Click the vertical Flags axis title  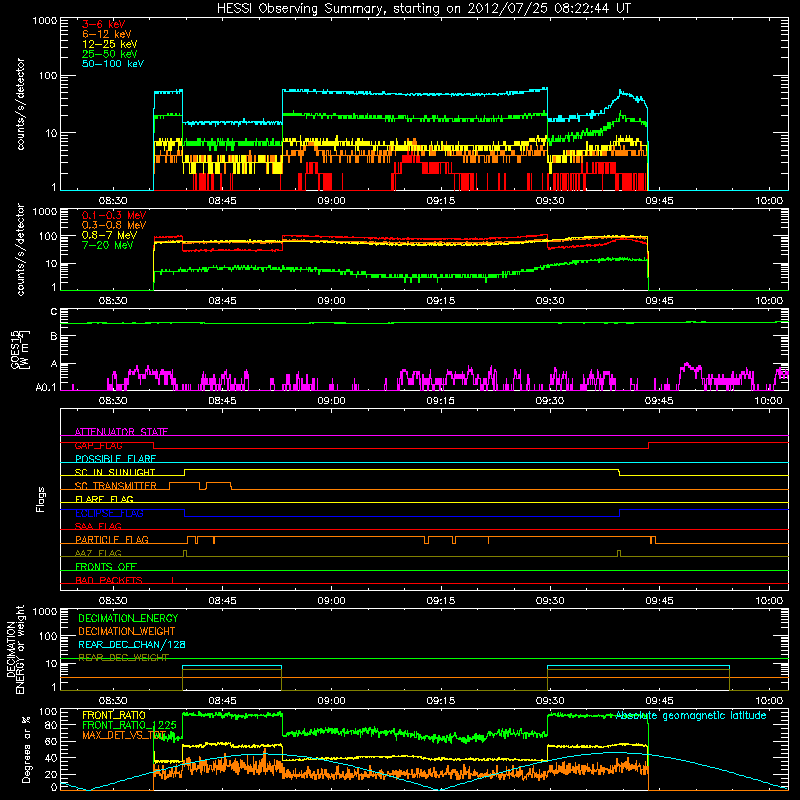pos(41,499)
